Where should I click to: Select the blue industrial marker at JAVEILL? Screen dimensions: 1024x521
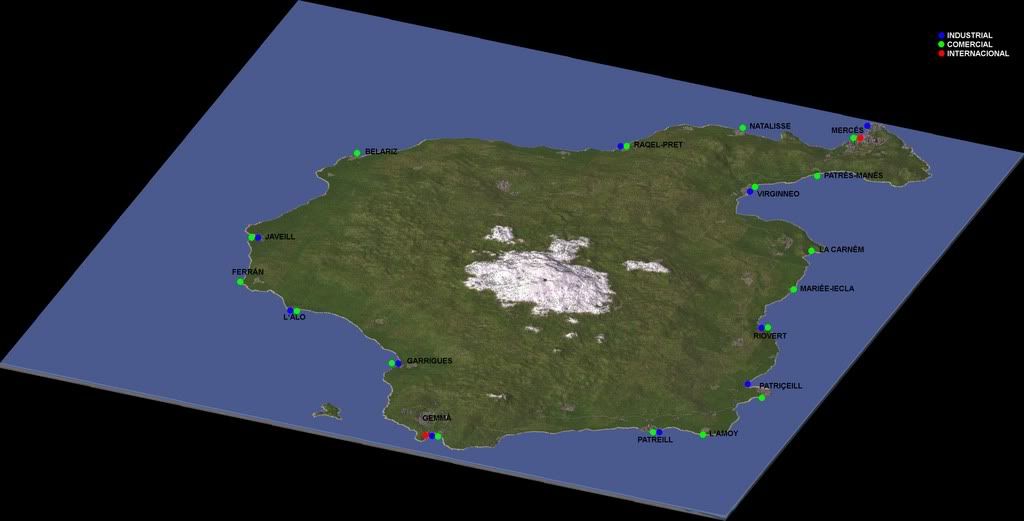pos(258,237)
